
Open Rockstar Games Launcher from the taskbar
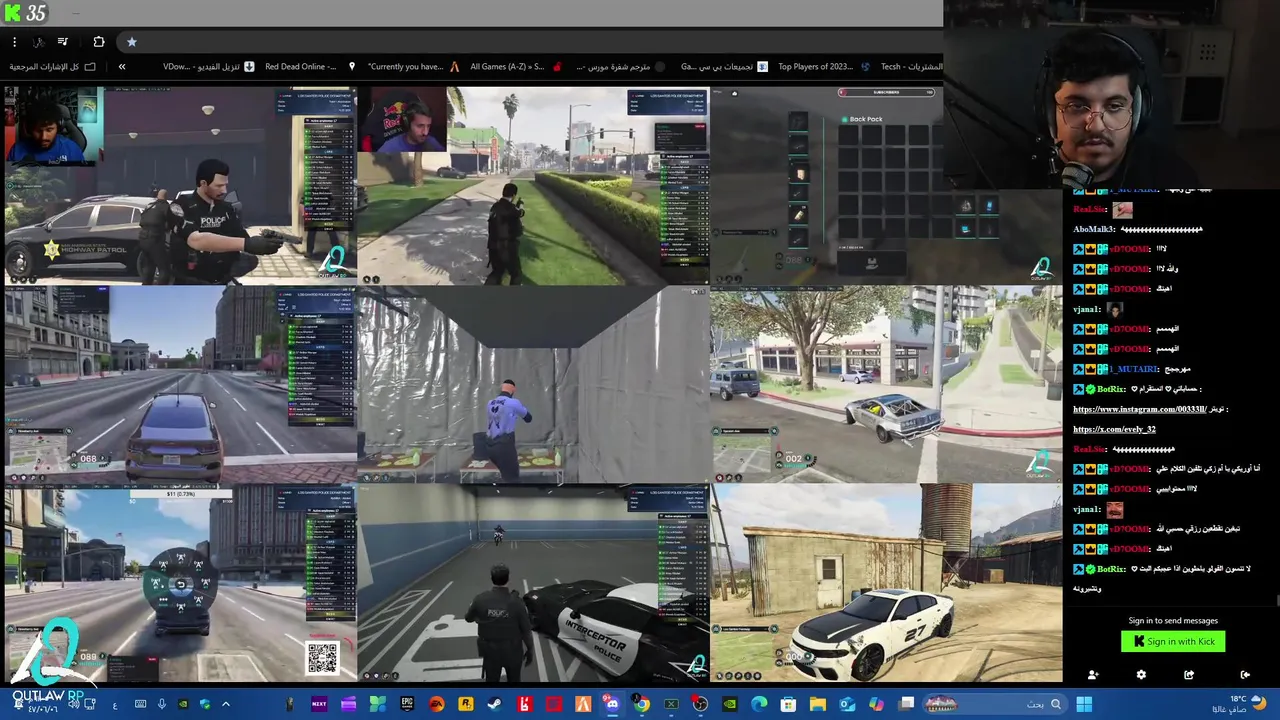point(465,704)
